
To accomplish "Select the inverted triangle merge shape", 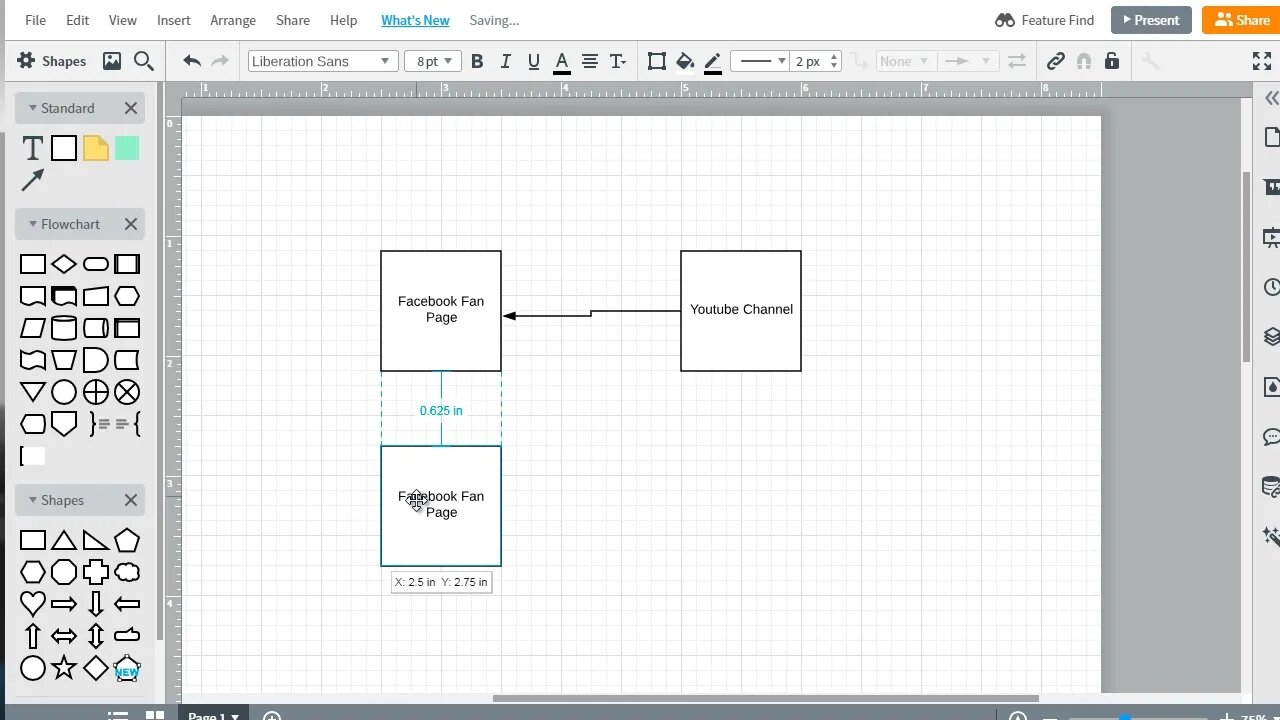I will (x=32, y=392).
